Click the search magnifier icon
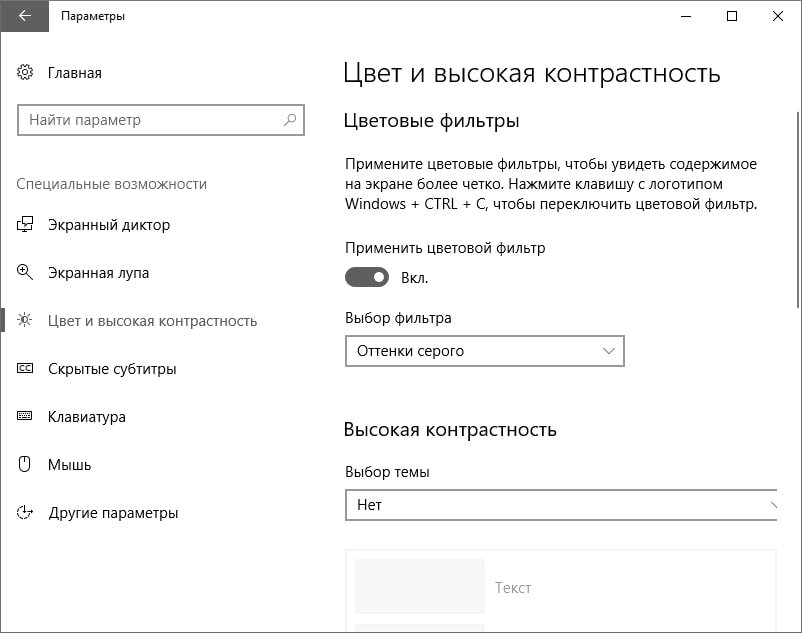The width and height of the screenshot is (802, 633). click(290, 120)
